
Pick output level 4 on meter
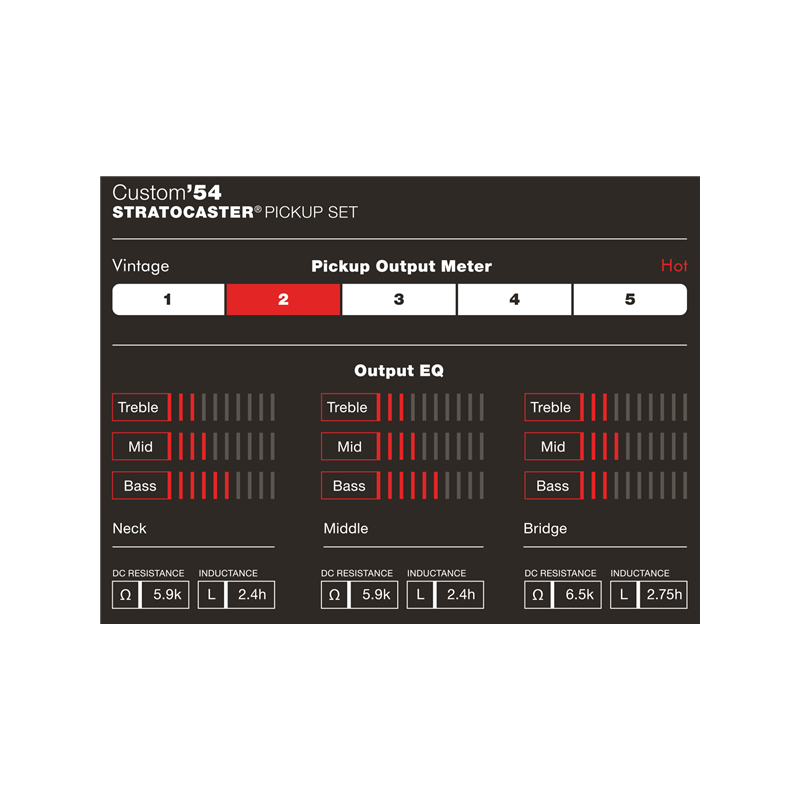(x=514, y=300)
